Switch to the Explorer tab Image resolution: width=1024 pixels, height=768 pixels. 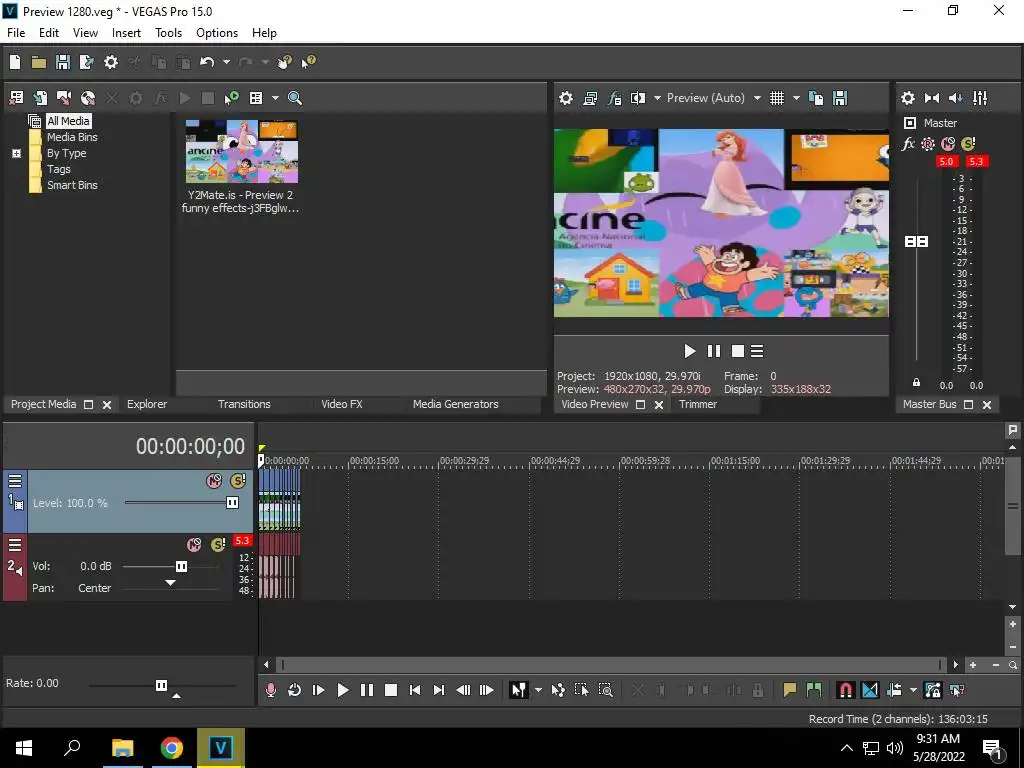tap(147, 404)
